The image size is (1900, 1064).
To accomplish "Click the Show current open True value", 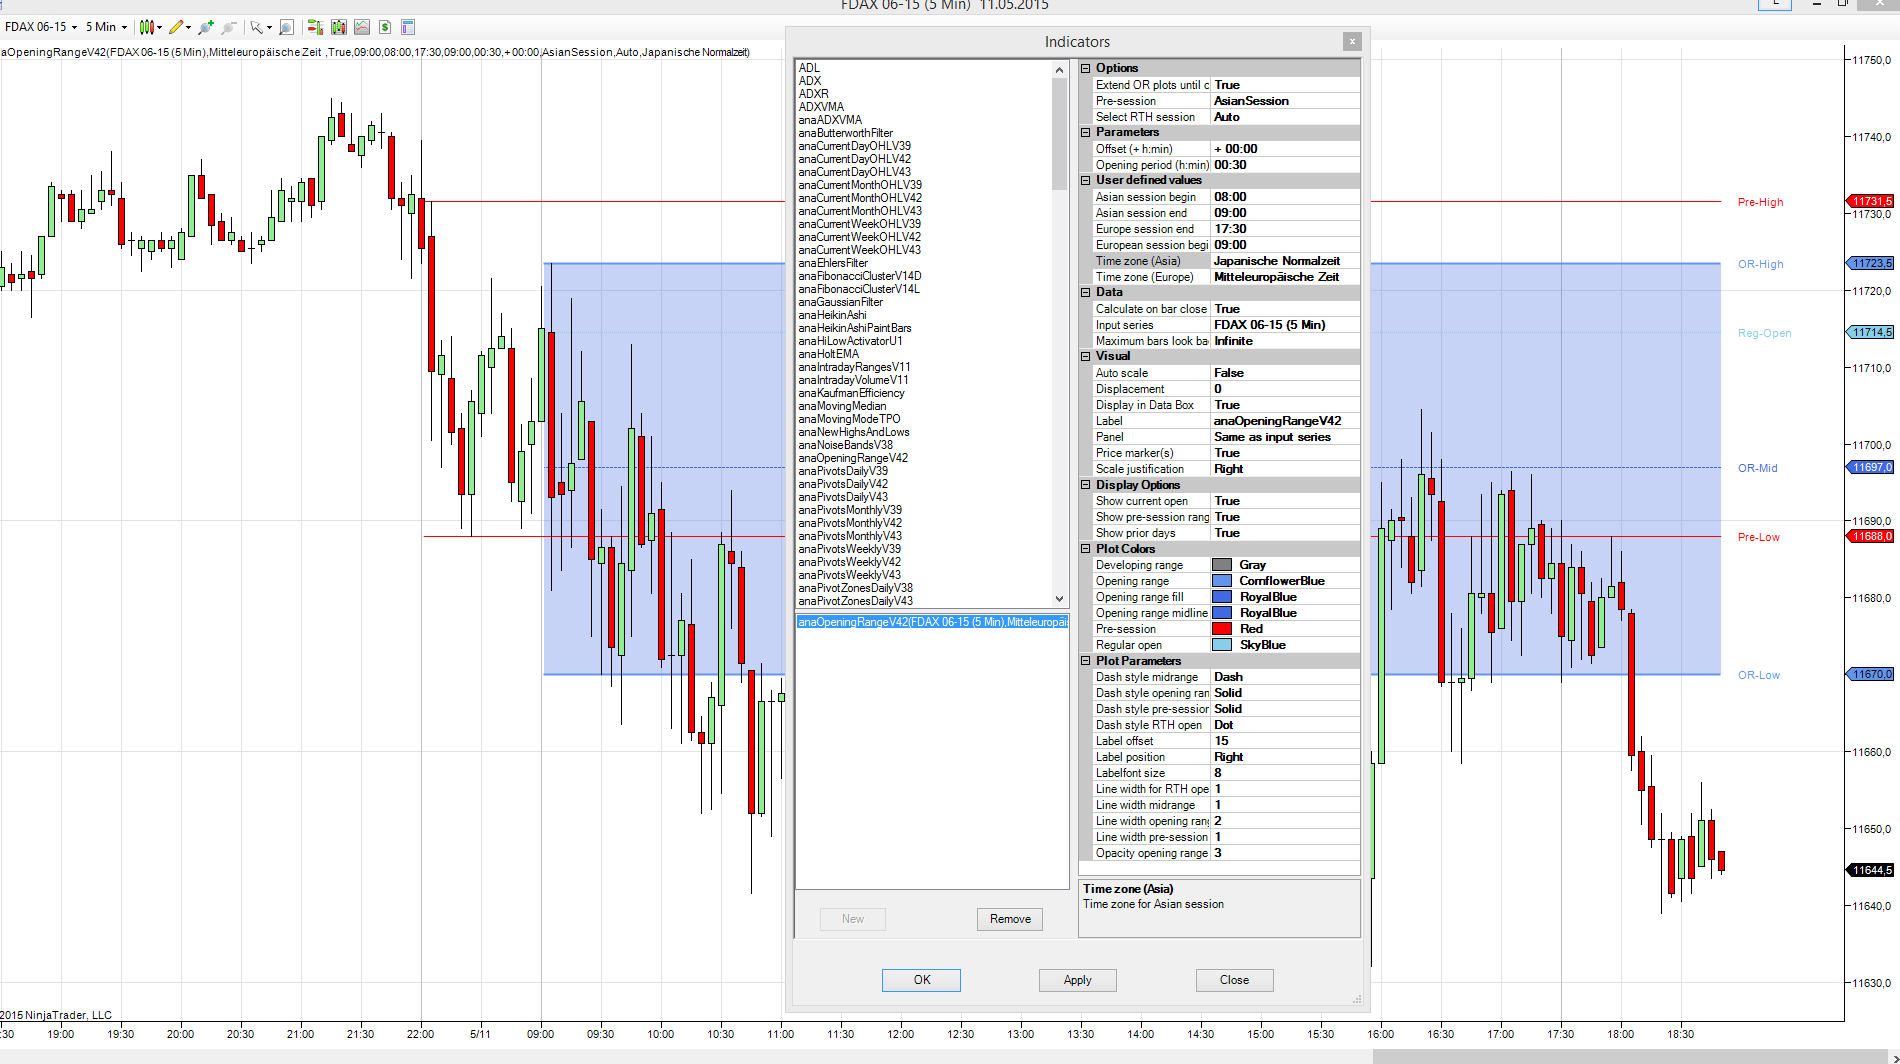I will pyautogui.click(x=1285, y=501).
